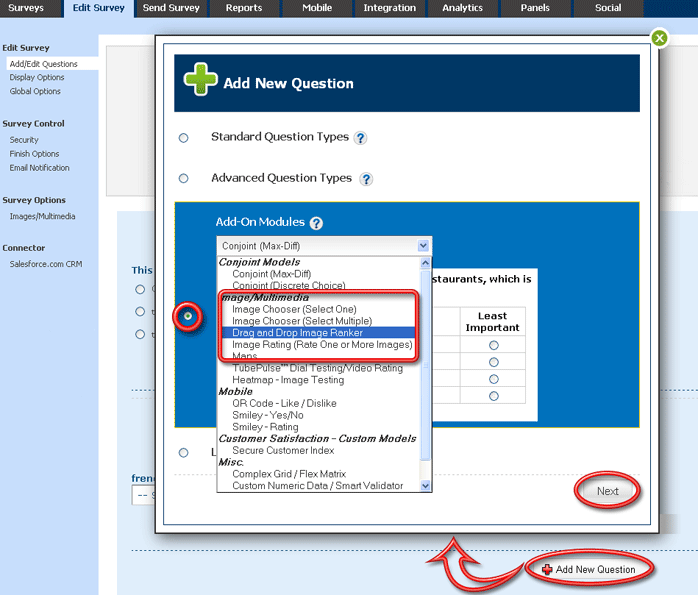
Task: Select the Add-On Modules radio button
Action: click(x=187, y=316)
